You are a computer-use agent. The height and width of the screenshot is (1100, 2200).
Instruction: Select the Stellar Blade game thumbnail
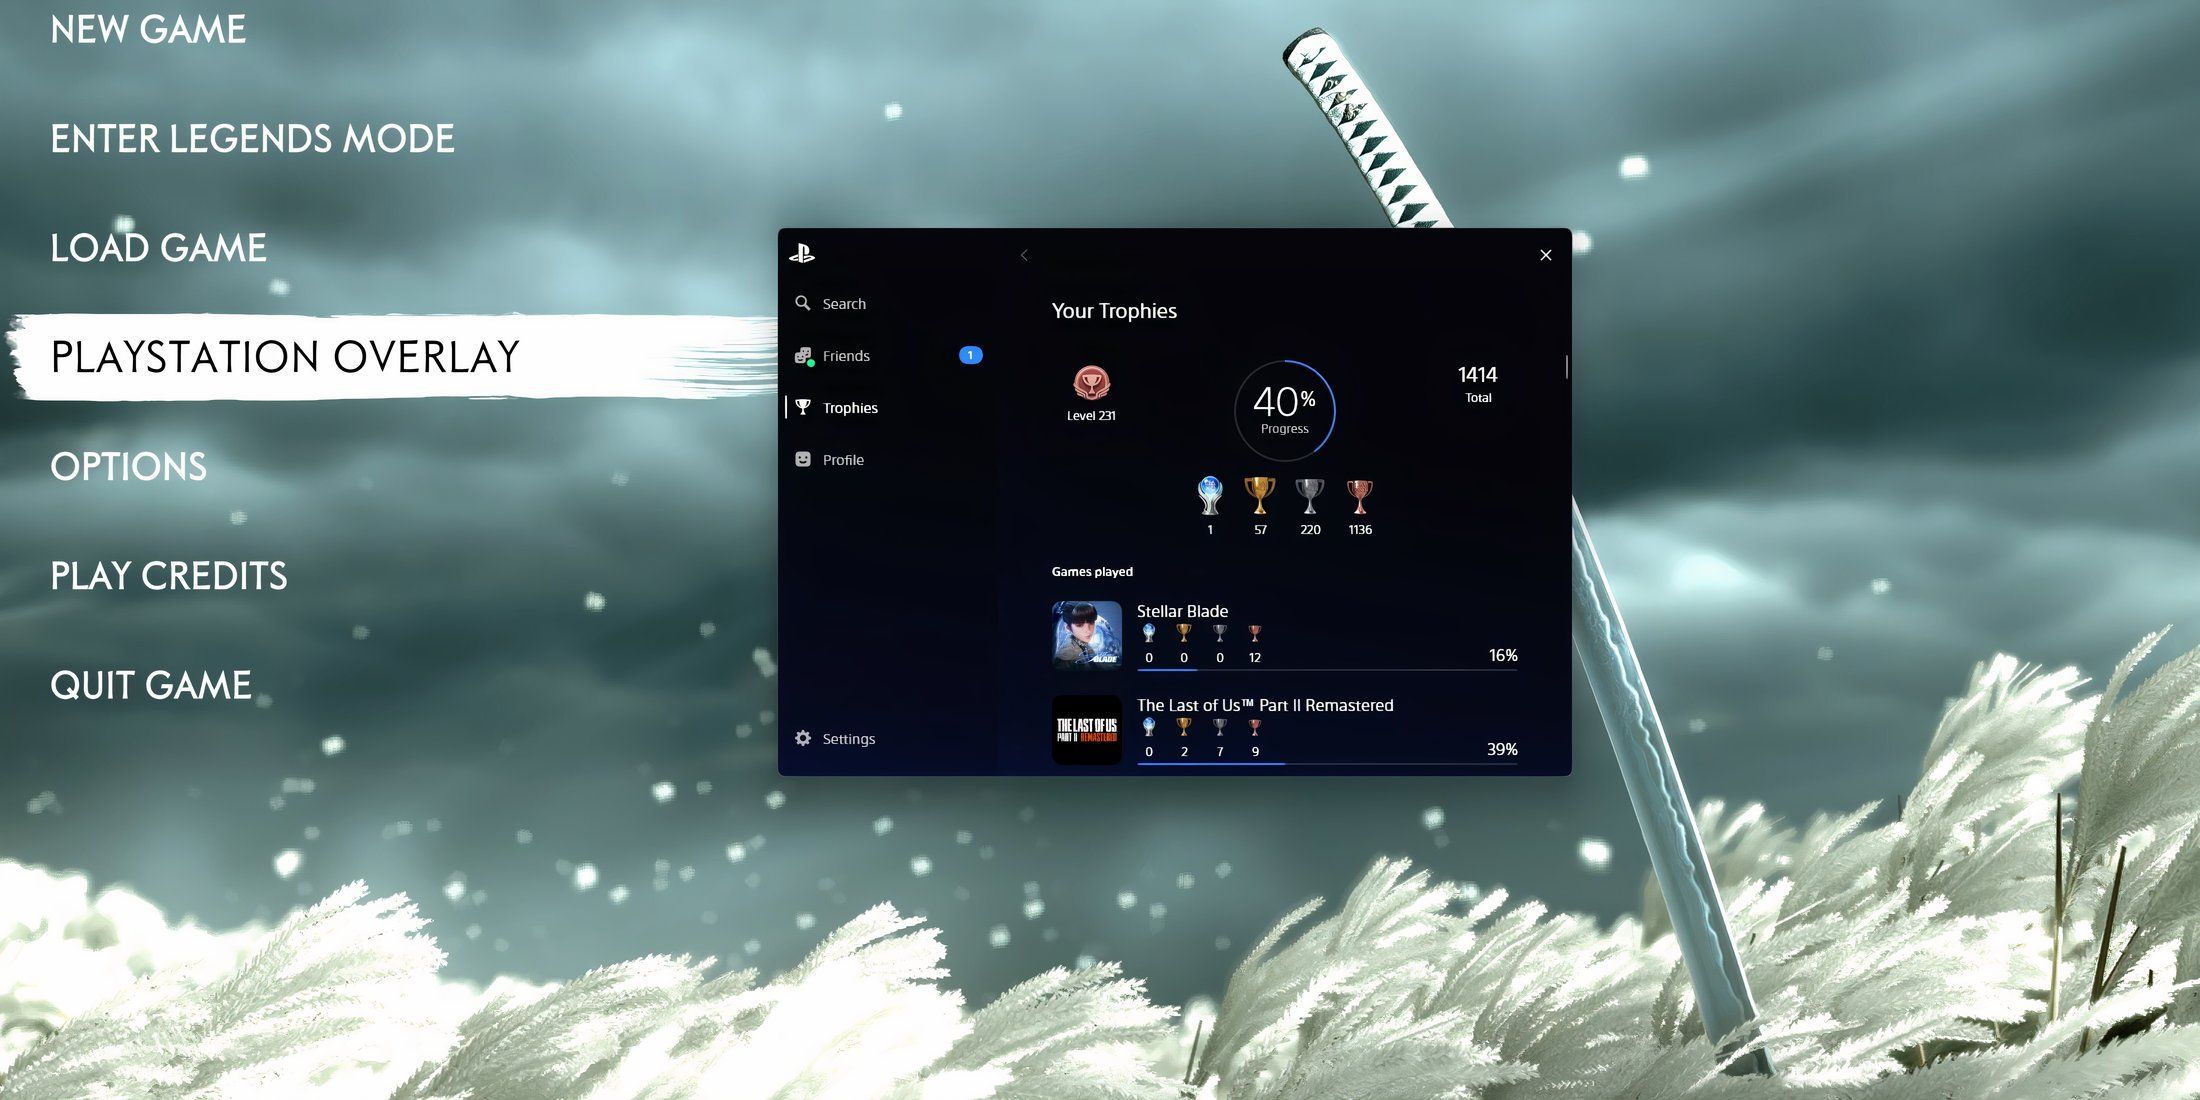(x=1087, y=636)
